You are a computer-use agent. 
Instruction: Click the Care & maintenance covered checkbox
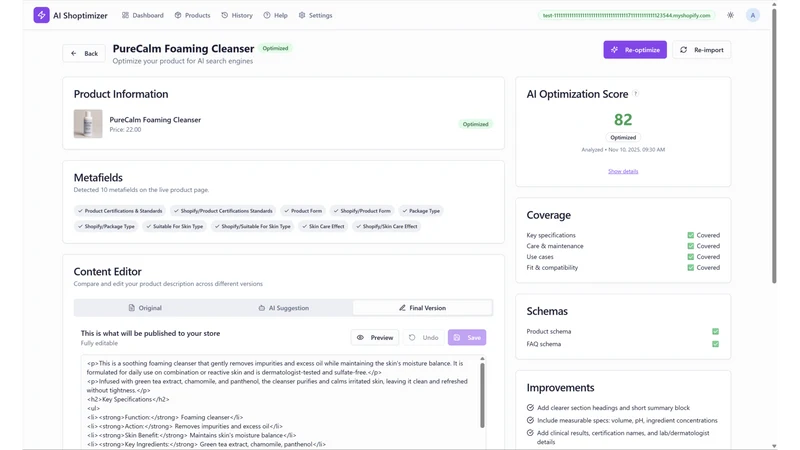pyautogui.click(x=690, y=246)
